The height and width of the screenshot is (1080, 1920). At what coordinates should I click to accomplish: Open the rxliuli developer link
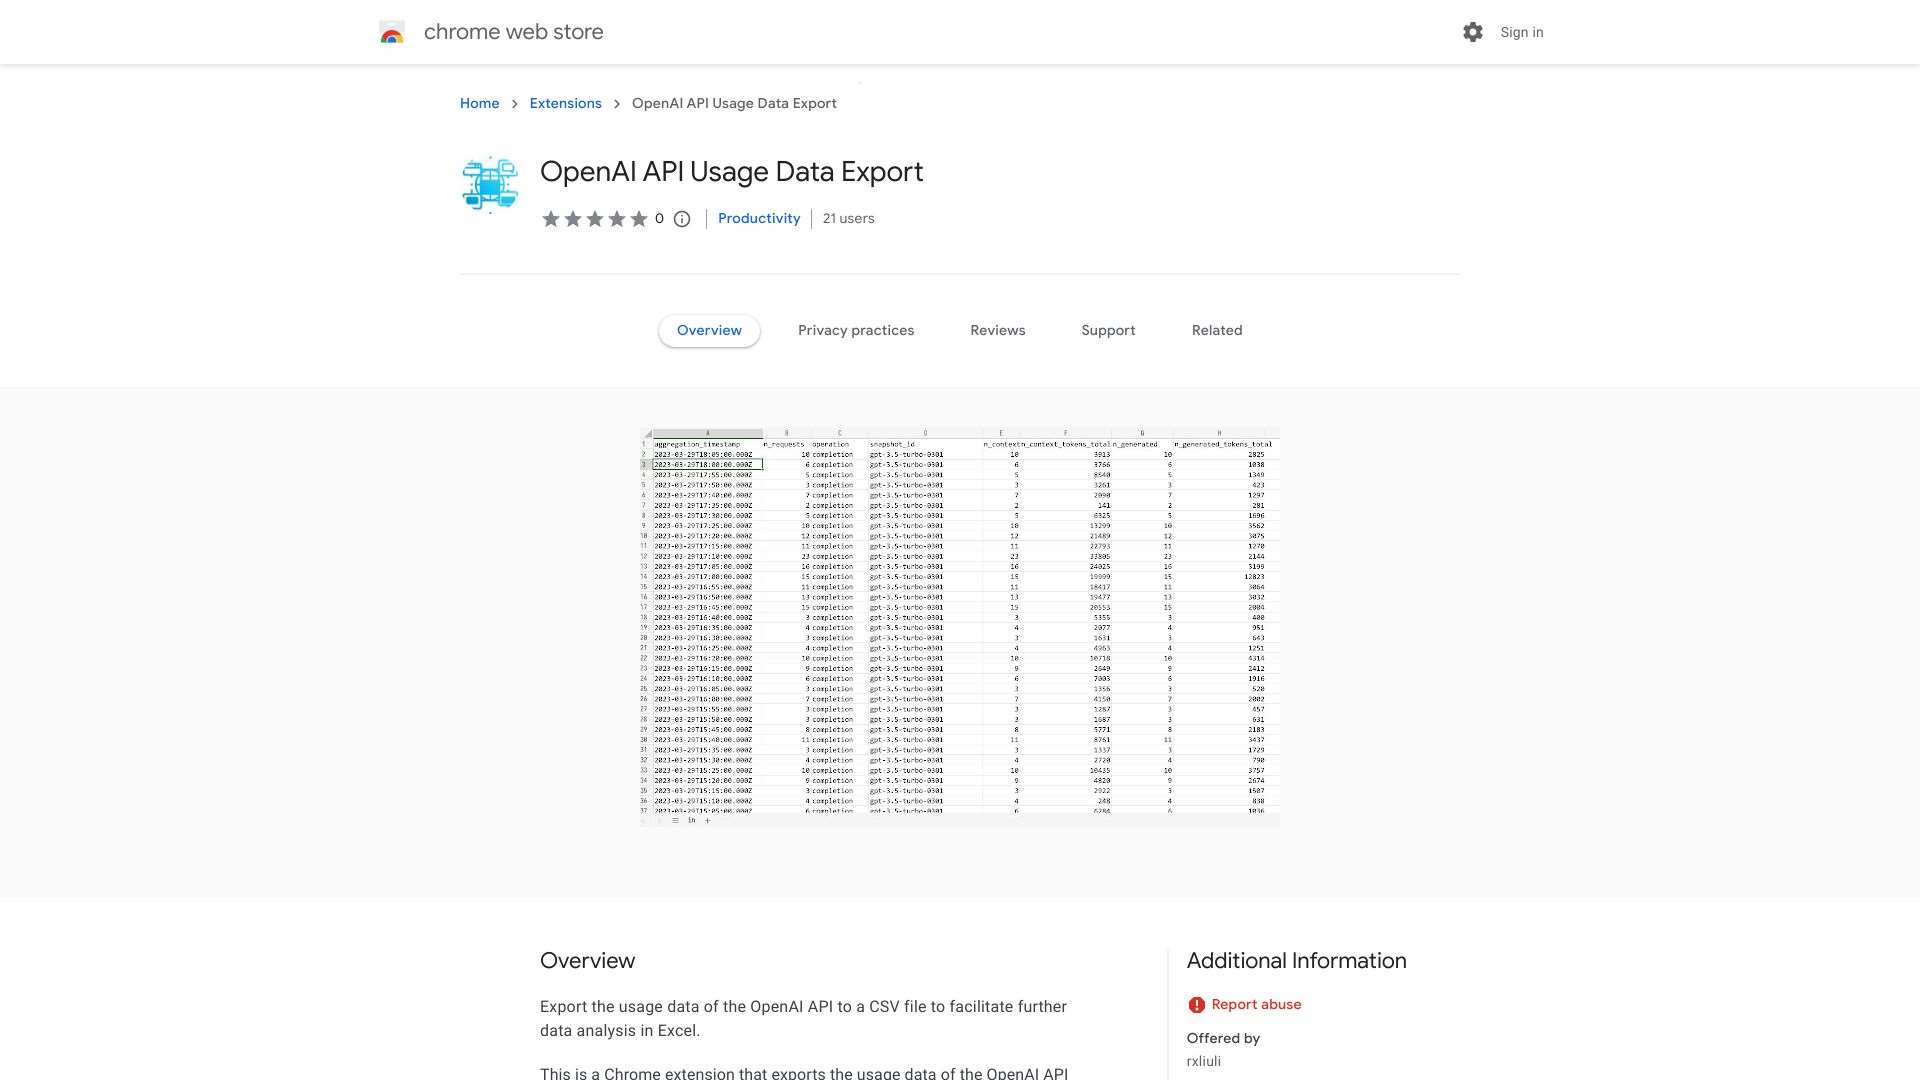point(1203,1060)
